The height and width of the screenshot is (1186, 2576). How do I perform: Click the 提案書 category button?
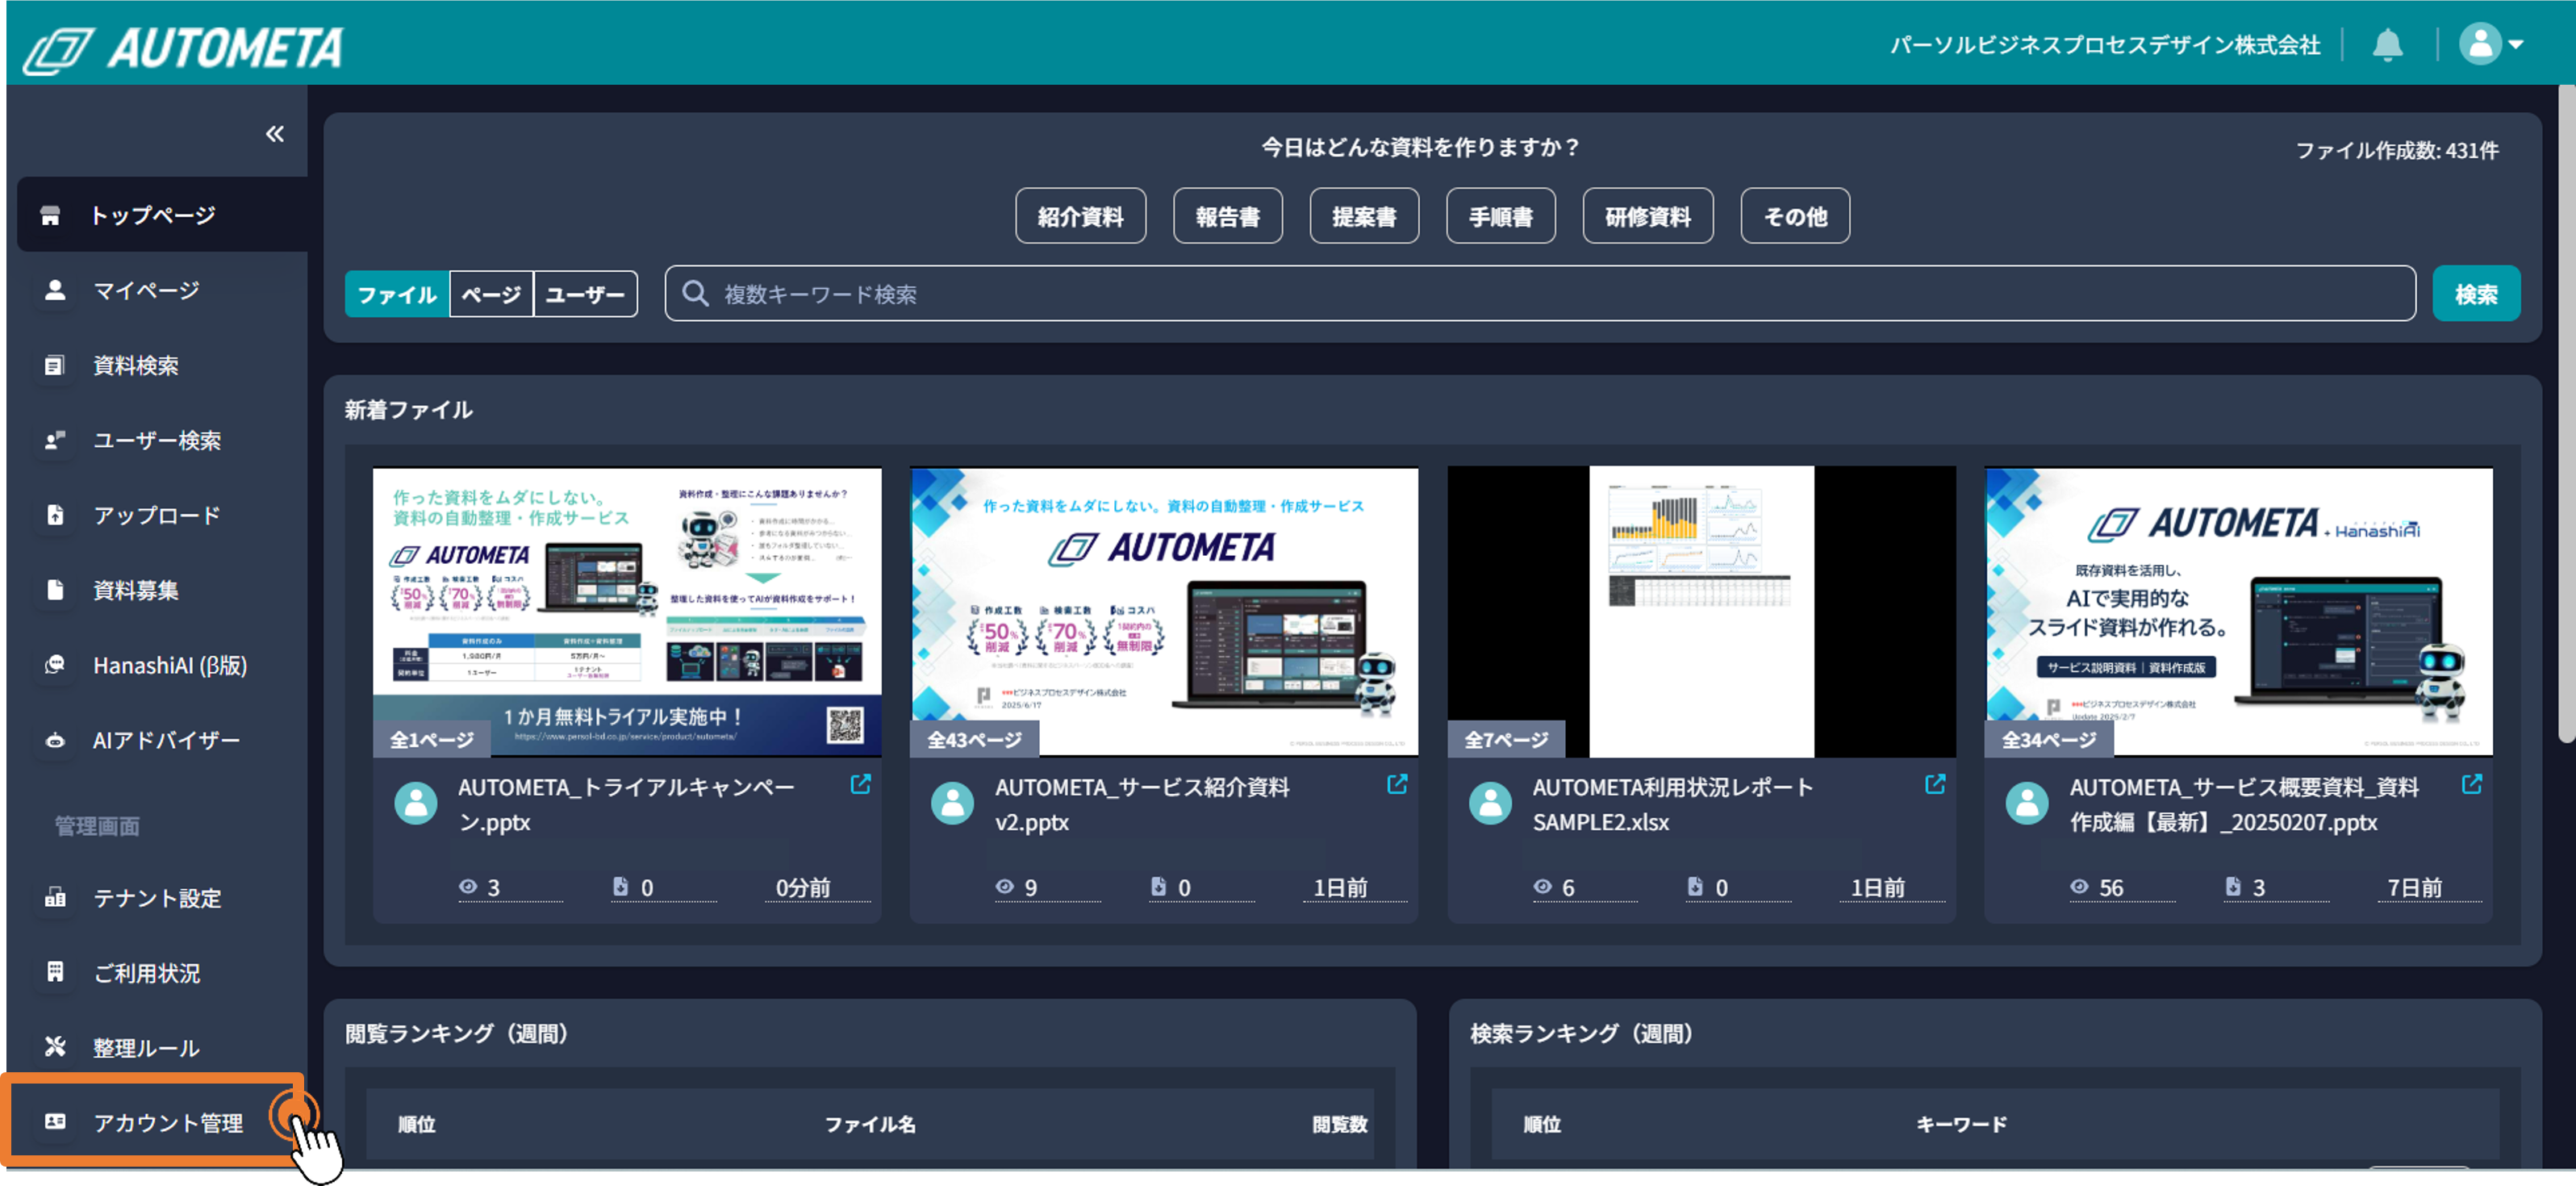point(1364,216)
